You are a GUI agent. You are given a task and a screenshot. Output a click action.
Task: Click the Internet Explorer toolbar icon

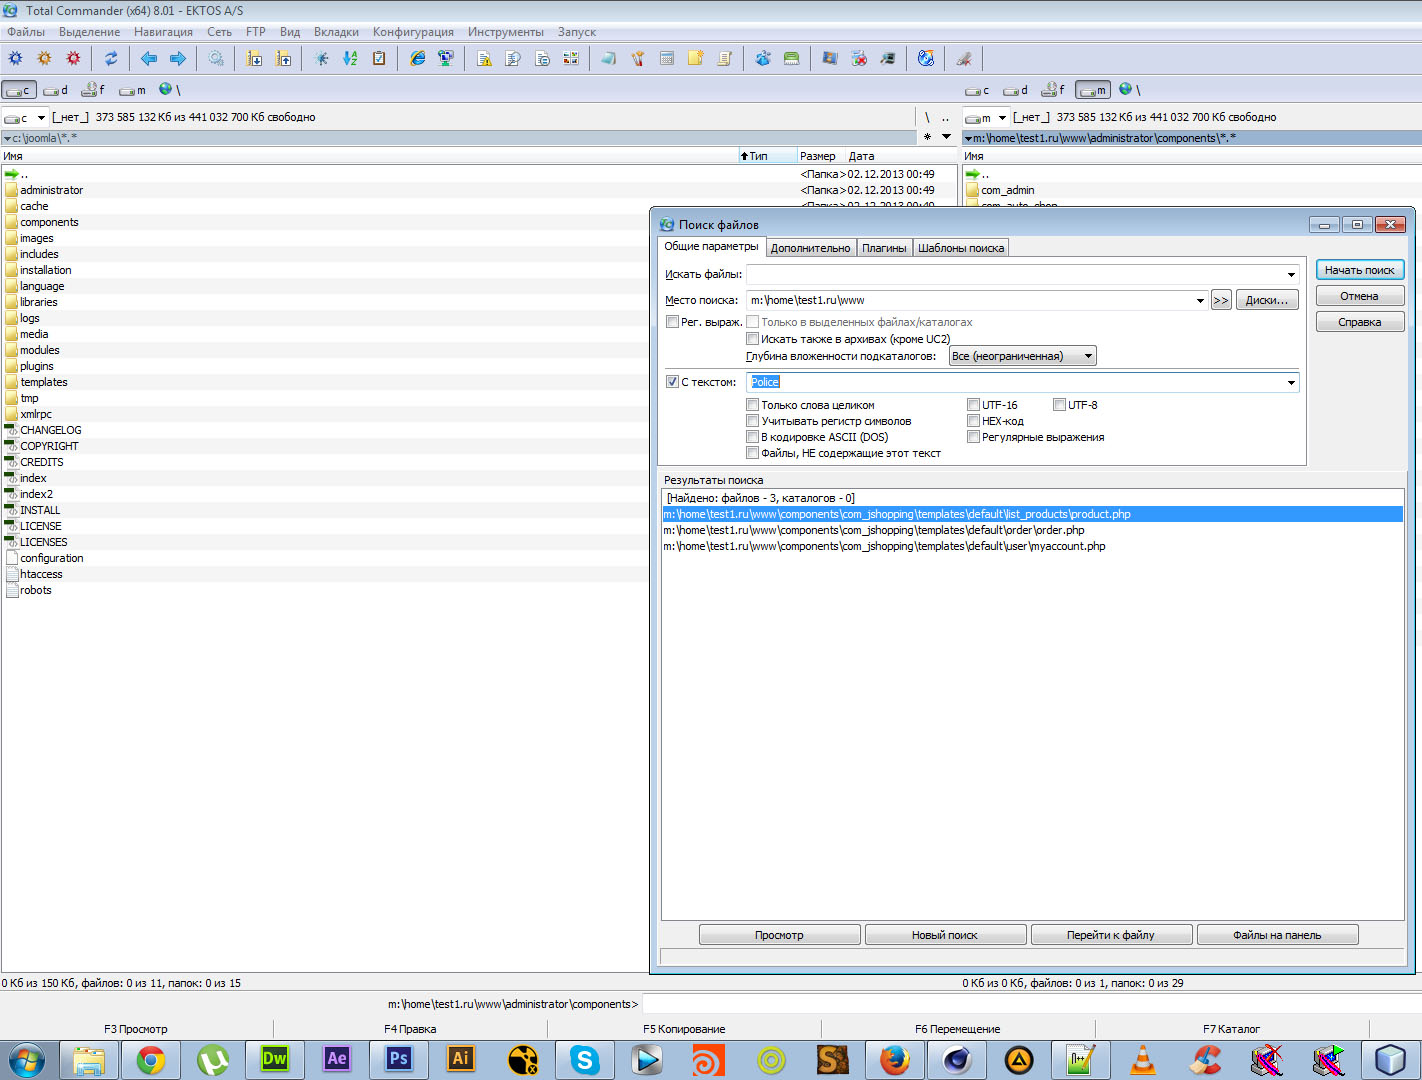tap(417, 59)
